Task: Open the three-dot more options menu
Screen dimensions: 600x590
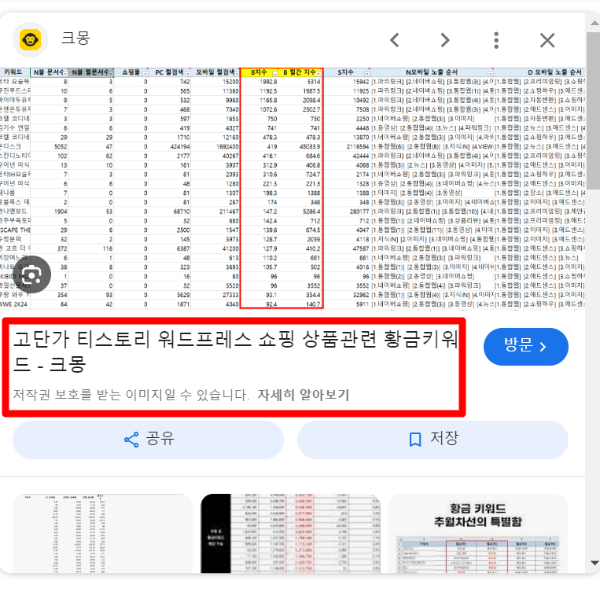Action: pos(496,40)
